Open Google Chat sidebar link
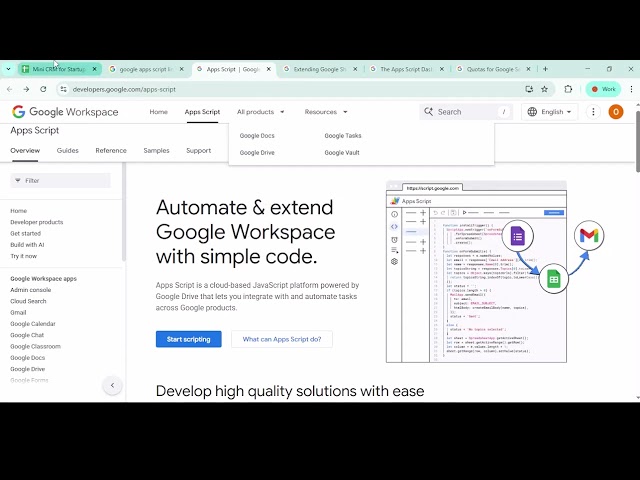Image resolution: width=640 pixels, height=480 pixels. [x=27, y=335]
